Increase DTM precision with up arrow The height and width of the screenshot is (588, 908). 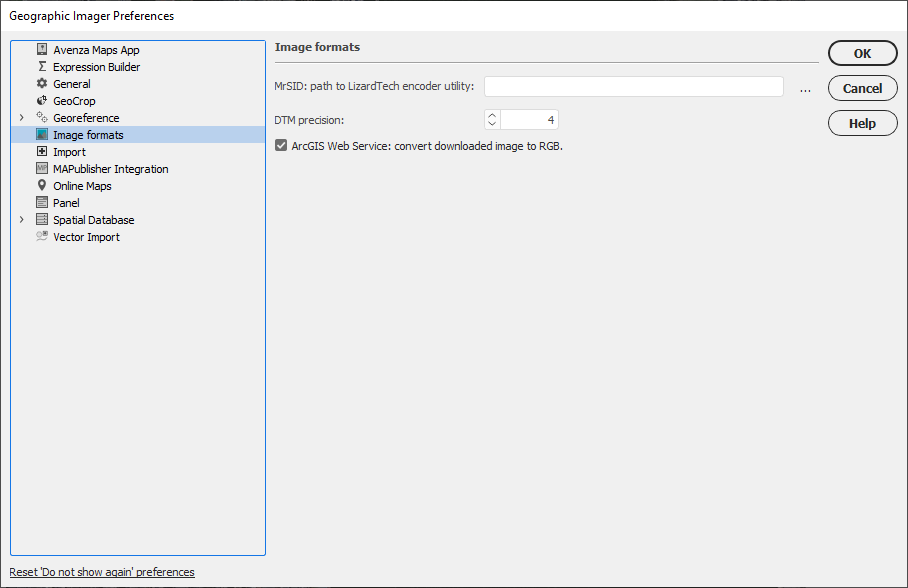click(x=491, y=113)
